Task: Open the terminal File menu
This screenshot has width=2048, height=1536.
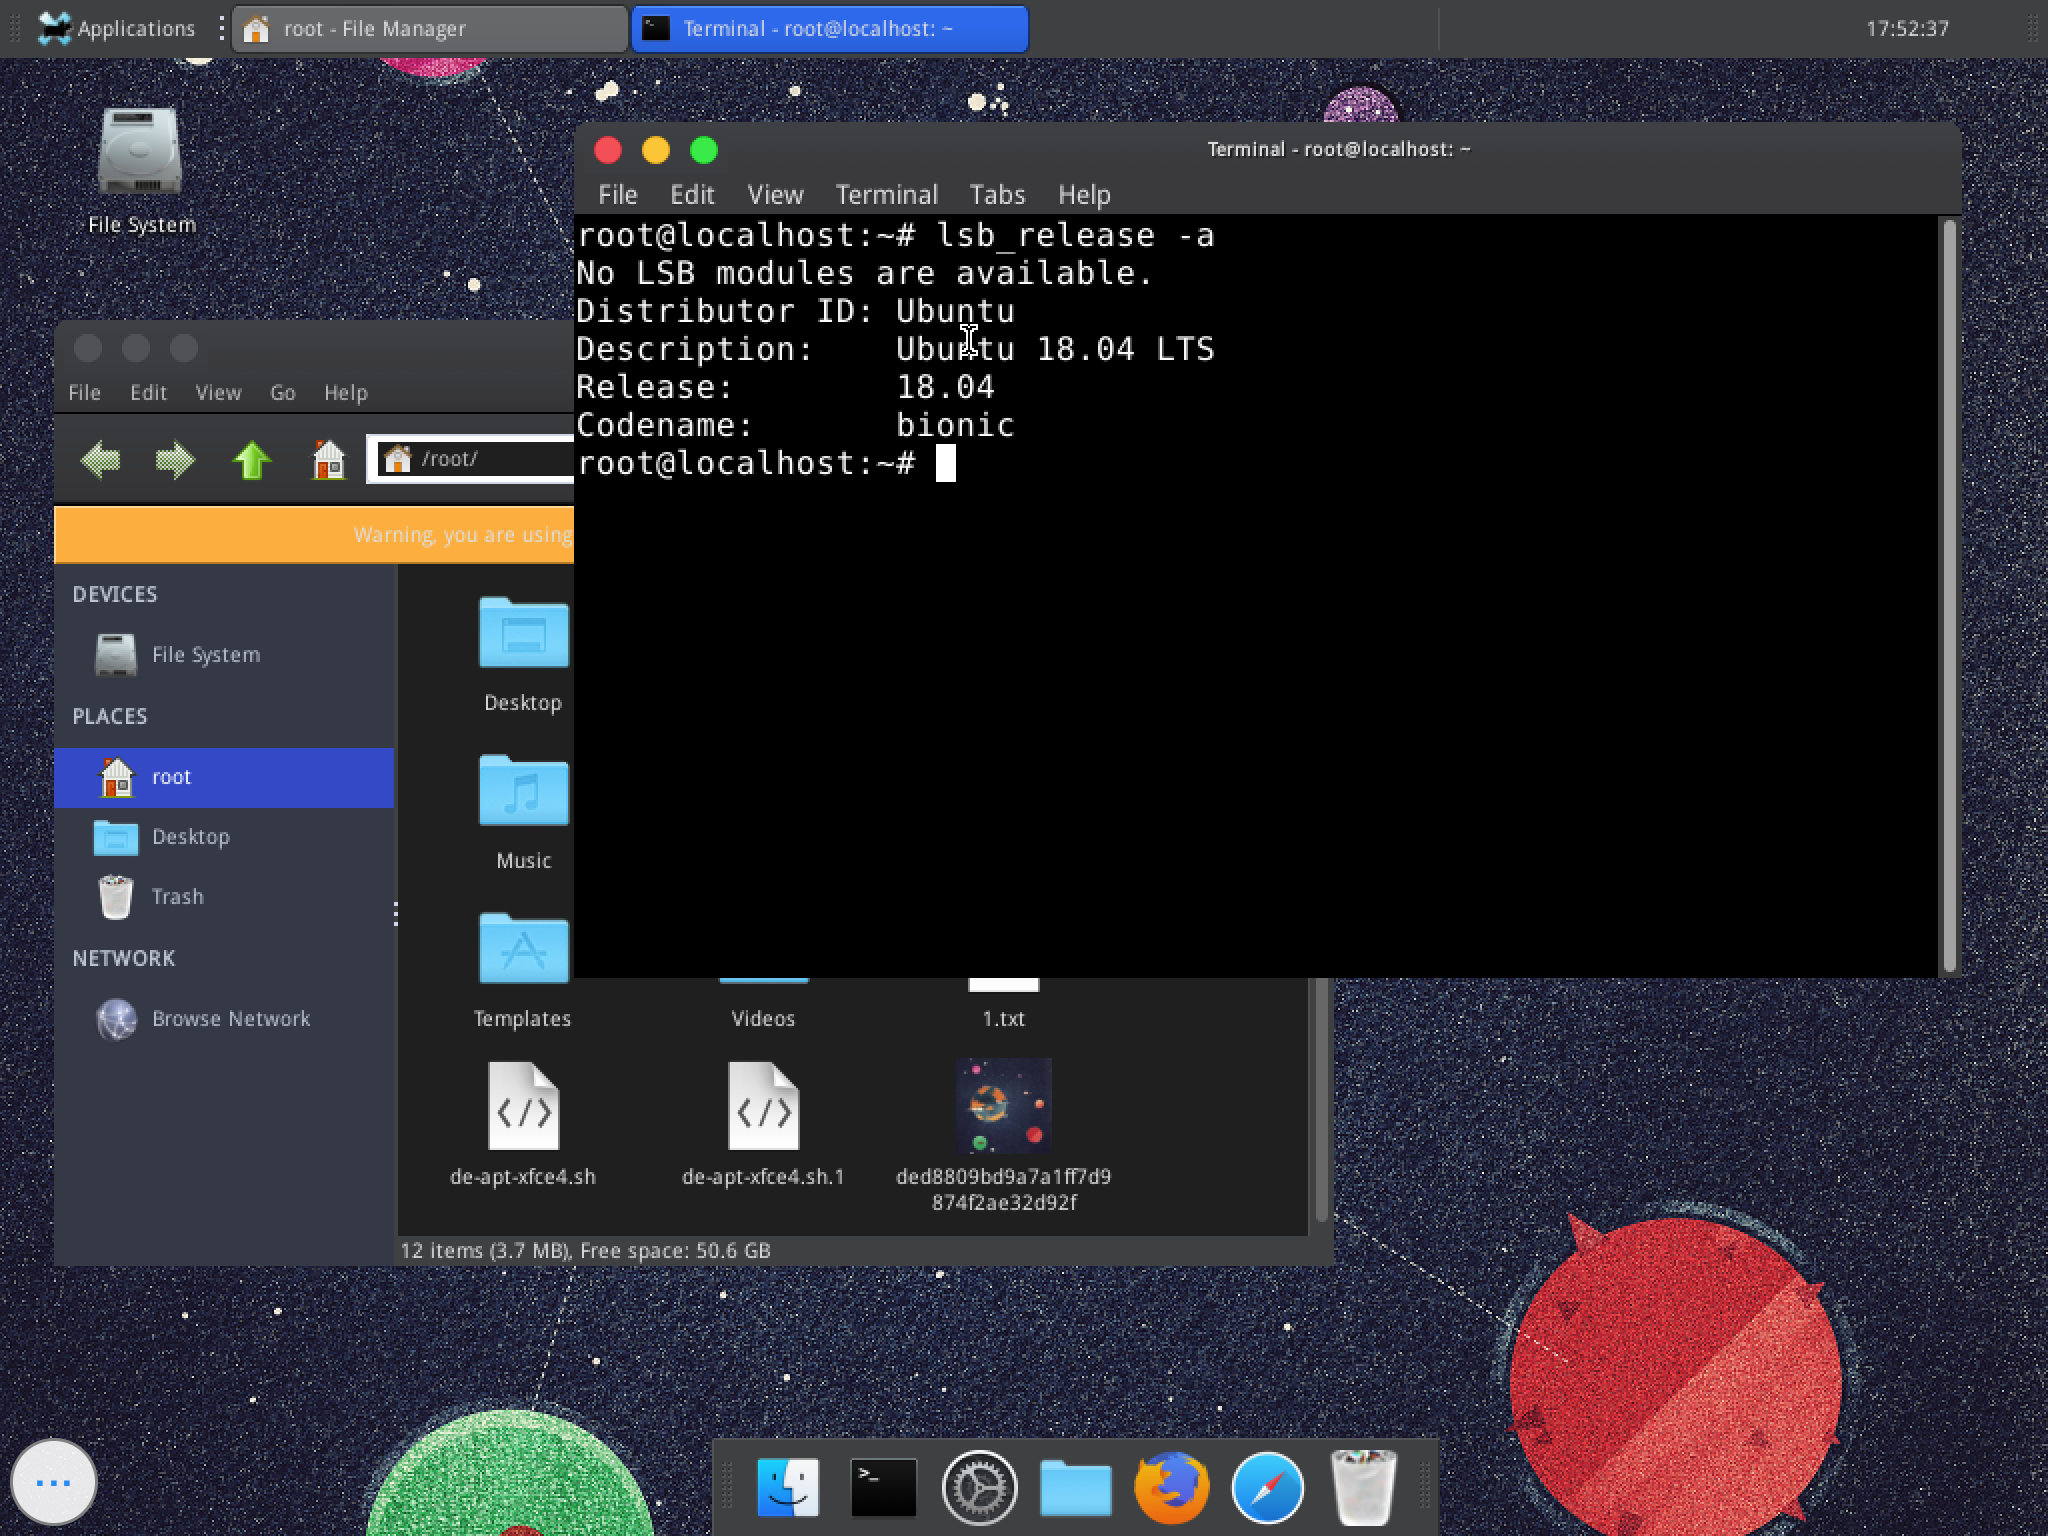Action: tap(617, 195)
